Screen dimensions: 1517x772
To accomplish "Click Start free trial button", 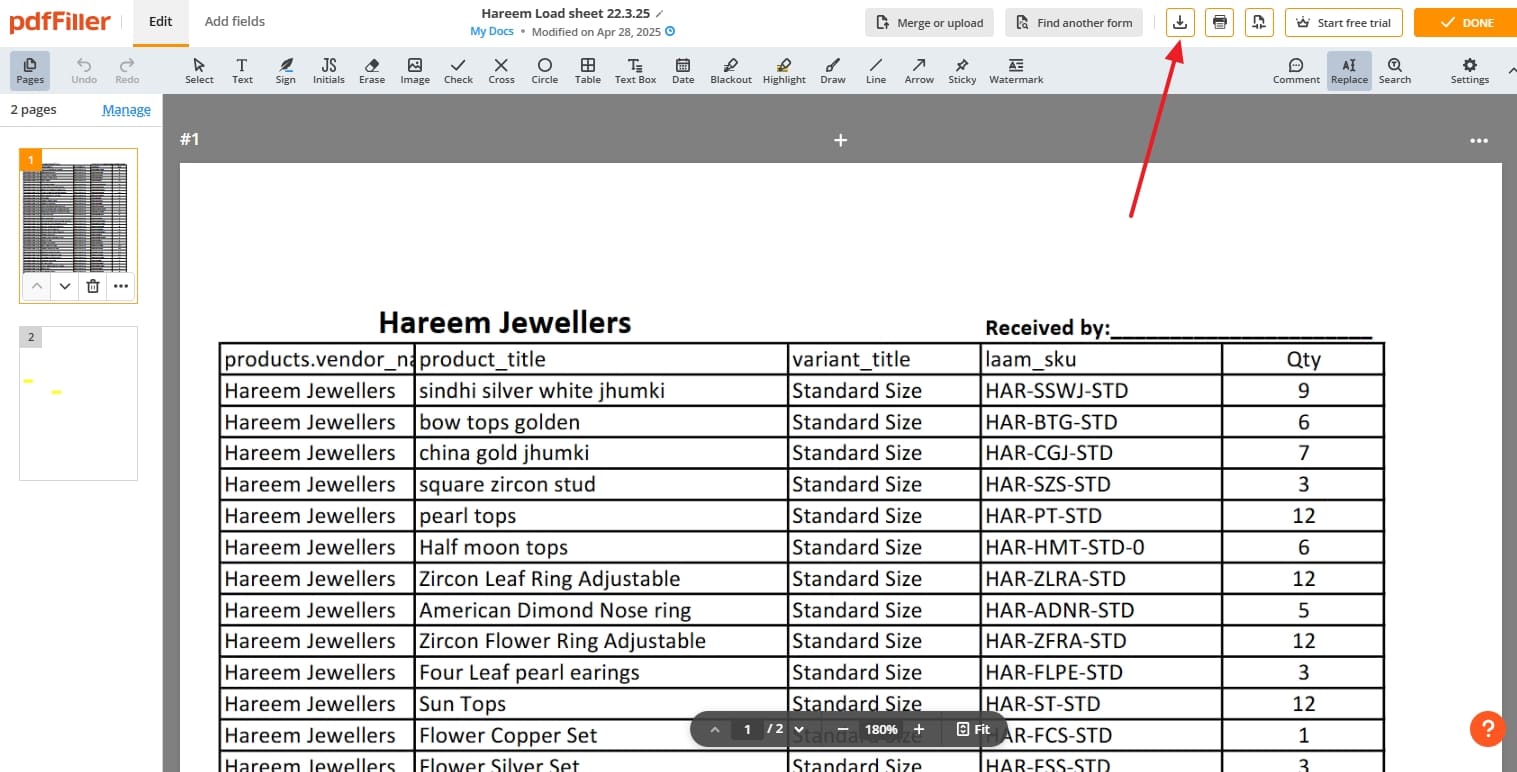I will (x=1344, y=22).
